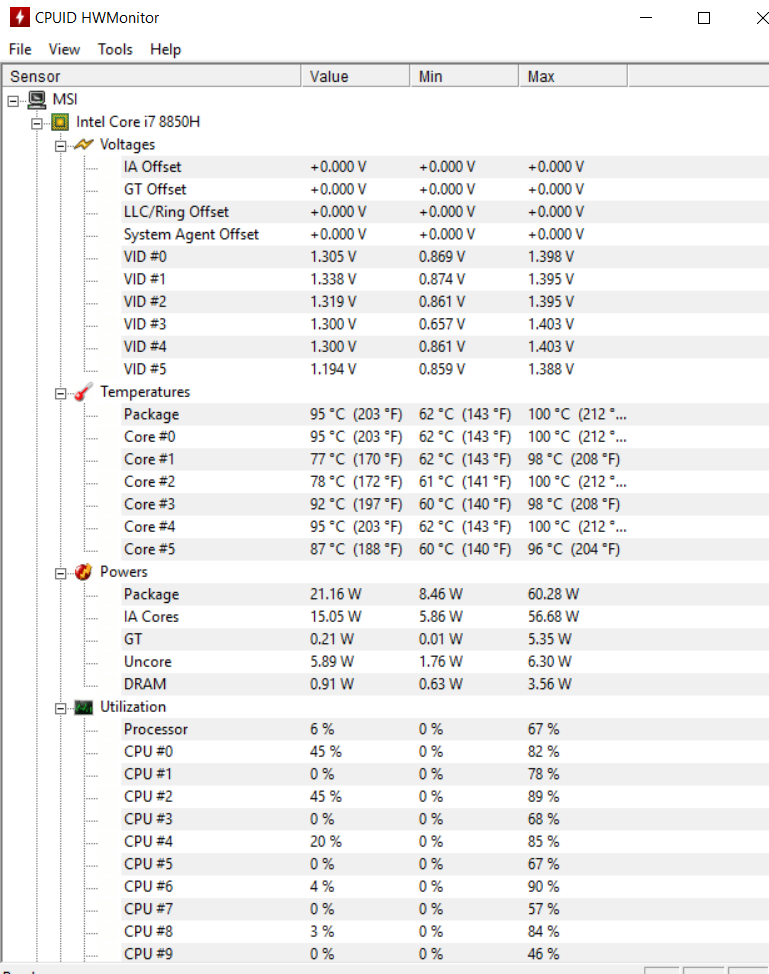Collapse the Powers section
The width and height of the screenshot is (769, 974).
point(60,573)
